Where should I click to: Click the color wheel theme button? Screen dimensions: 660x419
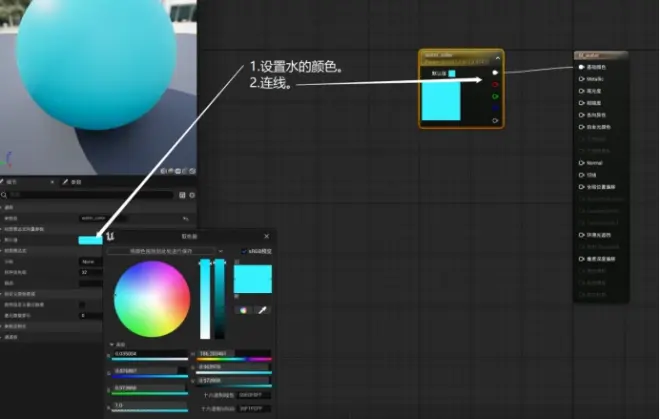click(242, 310)
